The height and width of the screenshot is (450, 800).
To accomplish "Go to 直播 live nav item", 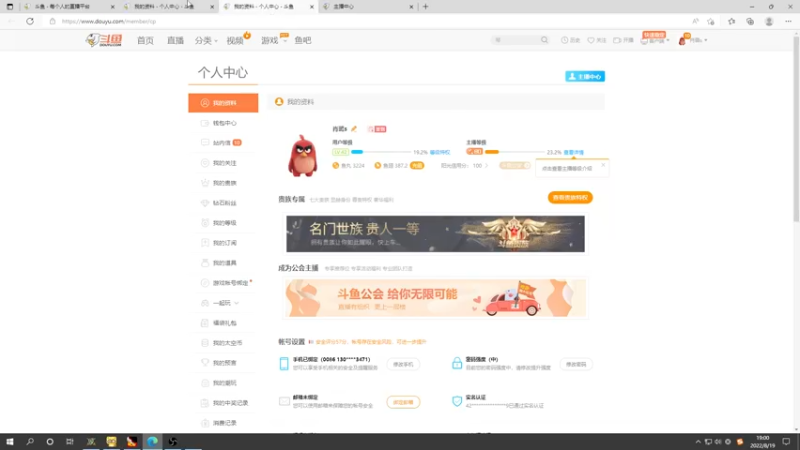I will coord(175,40).
